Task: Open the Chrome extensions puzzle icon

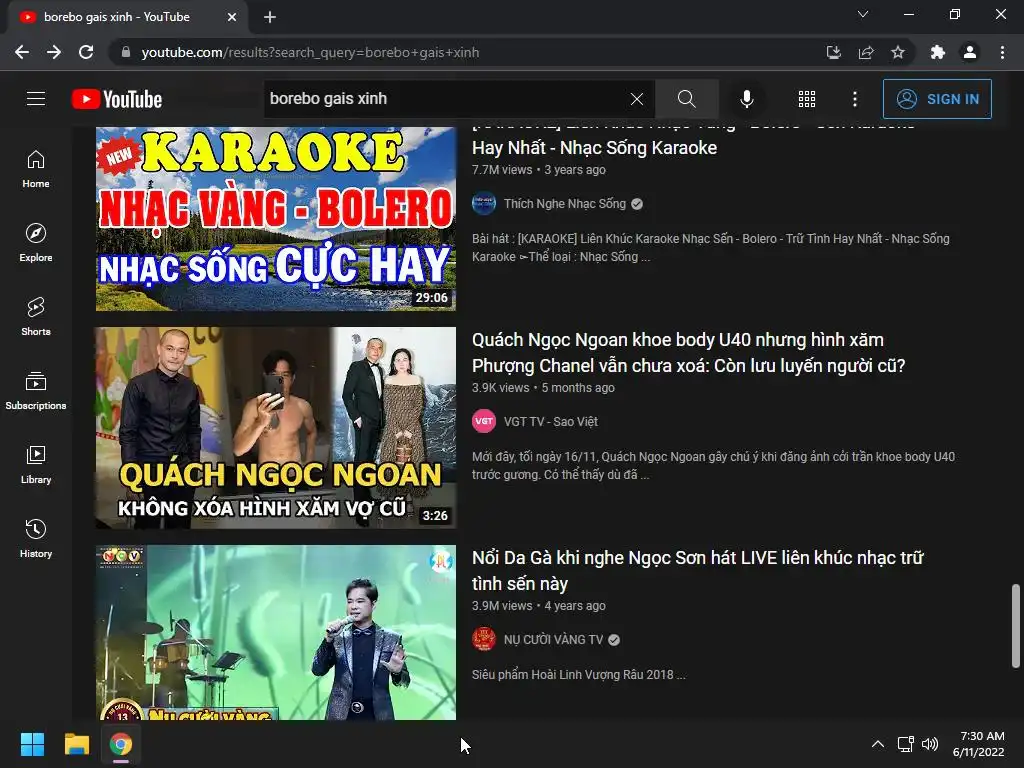Action: [x=937, y=52]
